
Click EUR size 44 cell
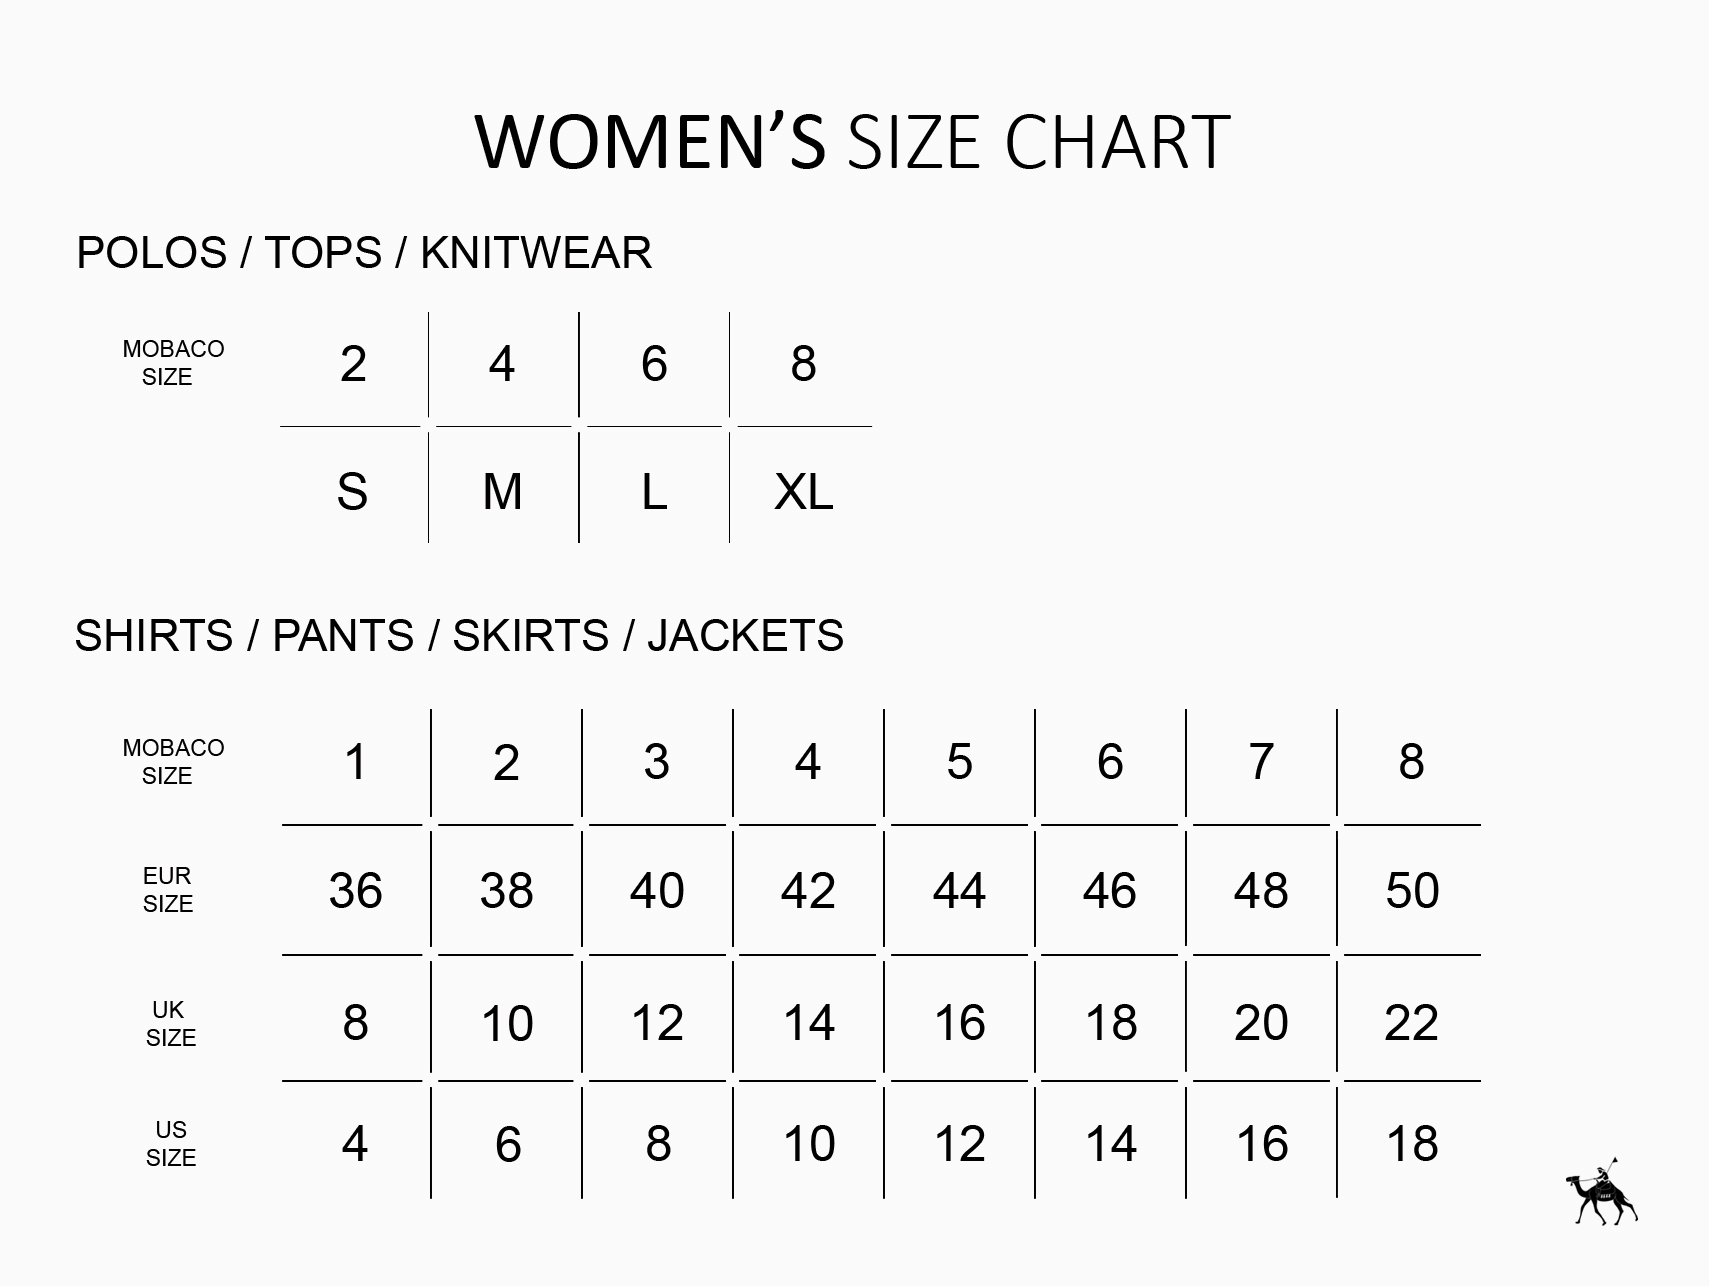click(959, 890)
